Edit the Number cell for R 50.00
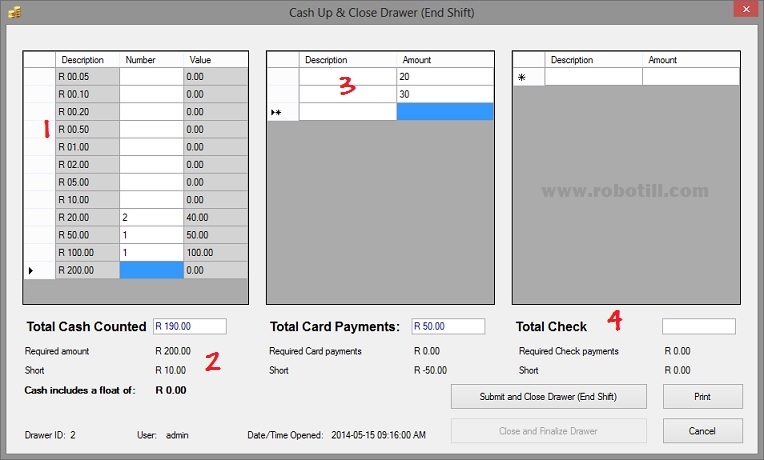Image resolution: width=764 pixels, height=460 pixels. click(151, 235)
